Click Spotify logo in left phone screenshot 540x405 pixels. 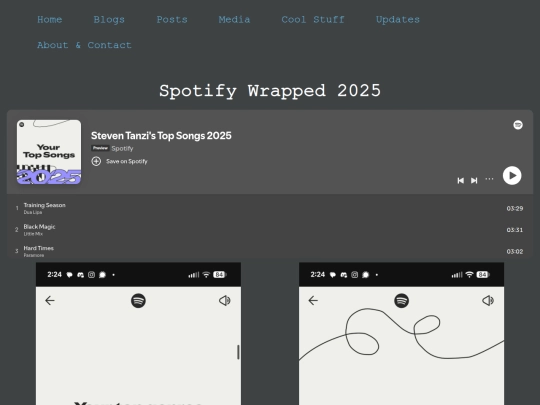click(138, 301)
